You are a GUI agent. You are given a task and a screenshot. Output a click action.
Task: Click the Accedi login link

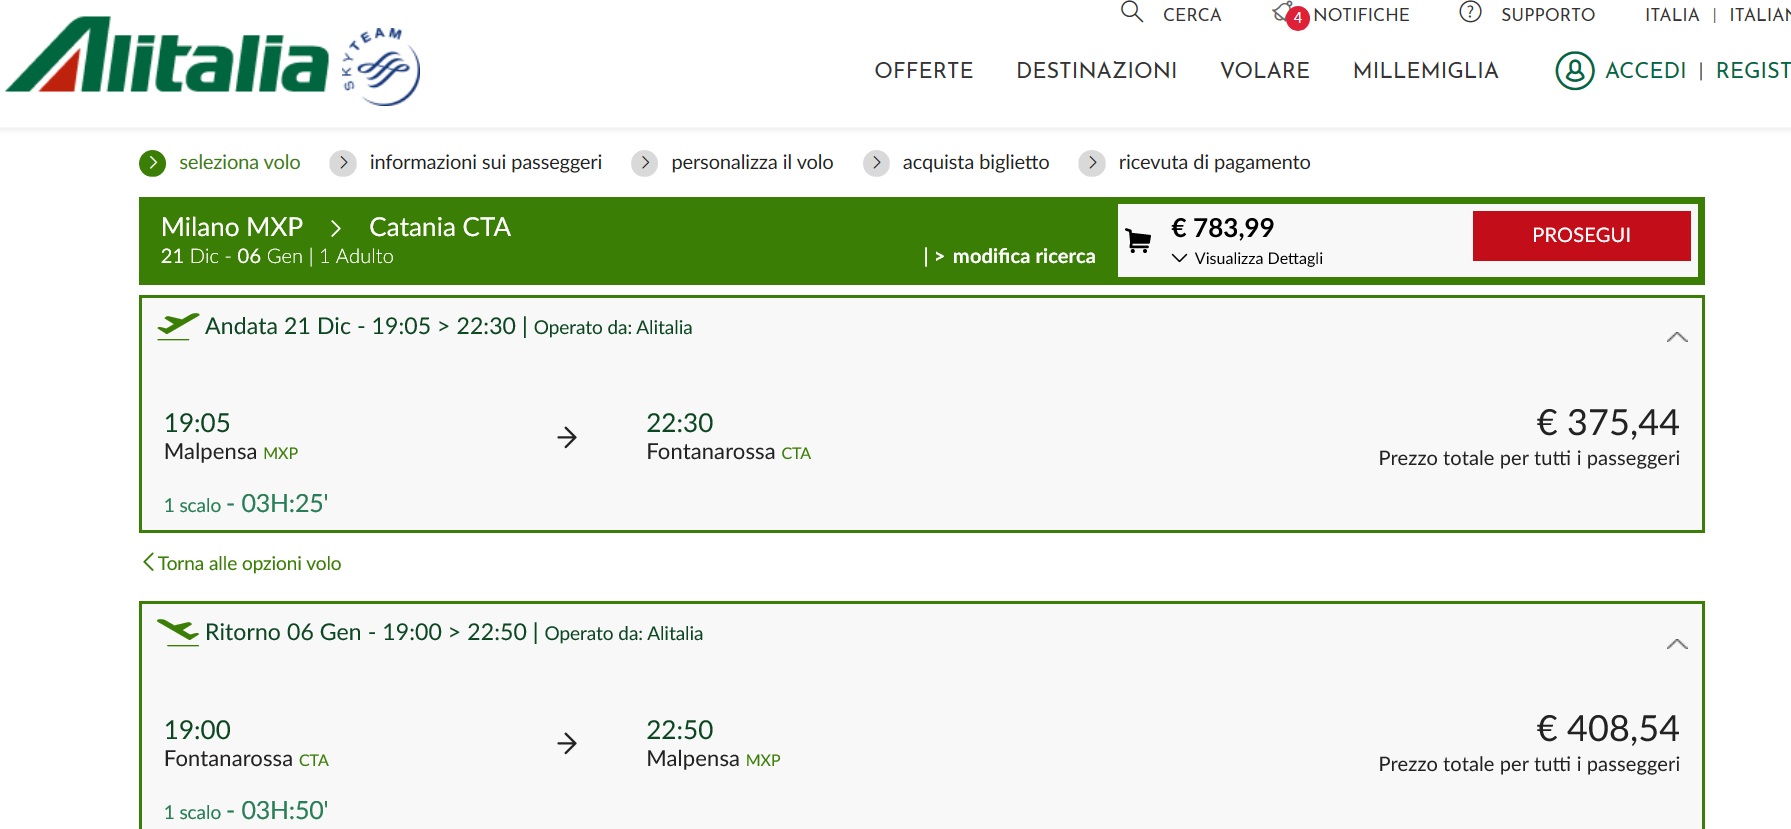point(1645,70)
